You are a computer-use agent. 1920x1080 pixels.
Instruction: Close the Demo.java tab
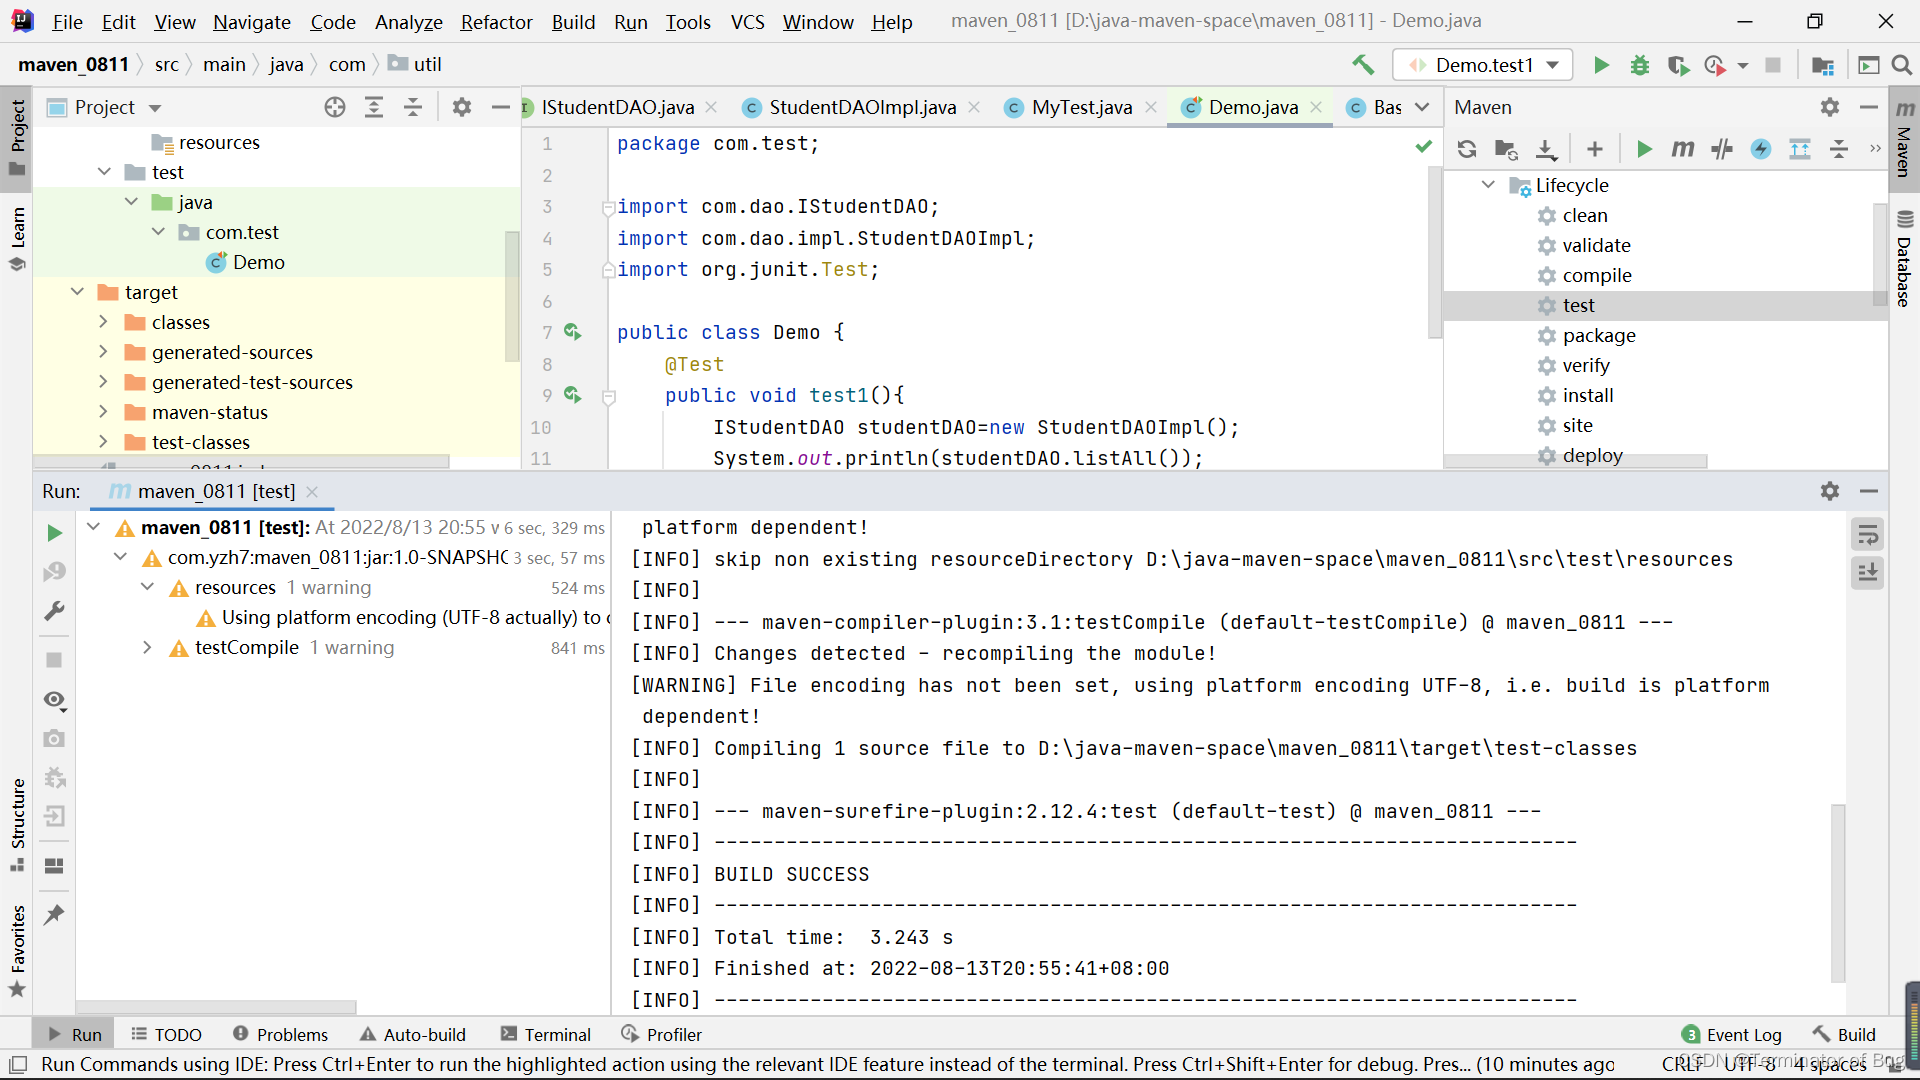click(x=1316, y=107)
